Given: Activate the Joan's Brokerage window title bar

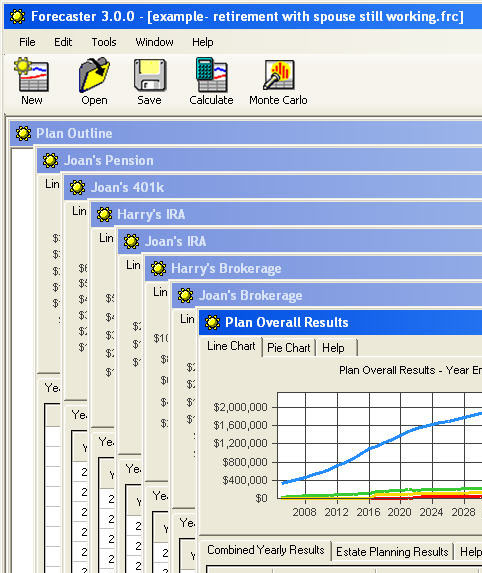Looking at the screenshot, I should tap(327, 295).
